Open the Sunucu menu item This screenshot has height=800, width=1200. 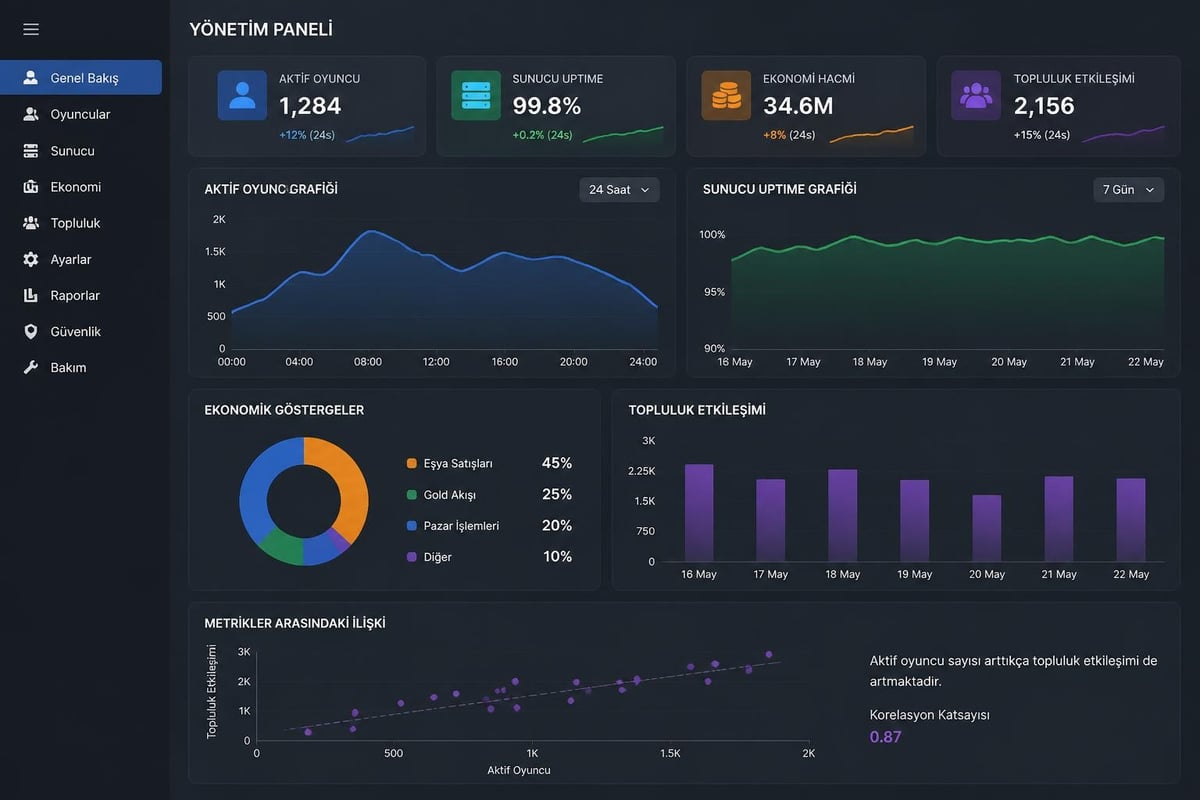tap(81, 150)
